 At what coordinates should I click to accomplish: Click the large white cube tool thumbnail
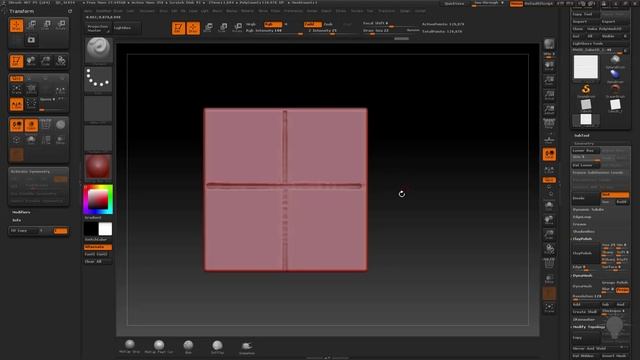tap(586, 67)
